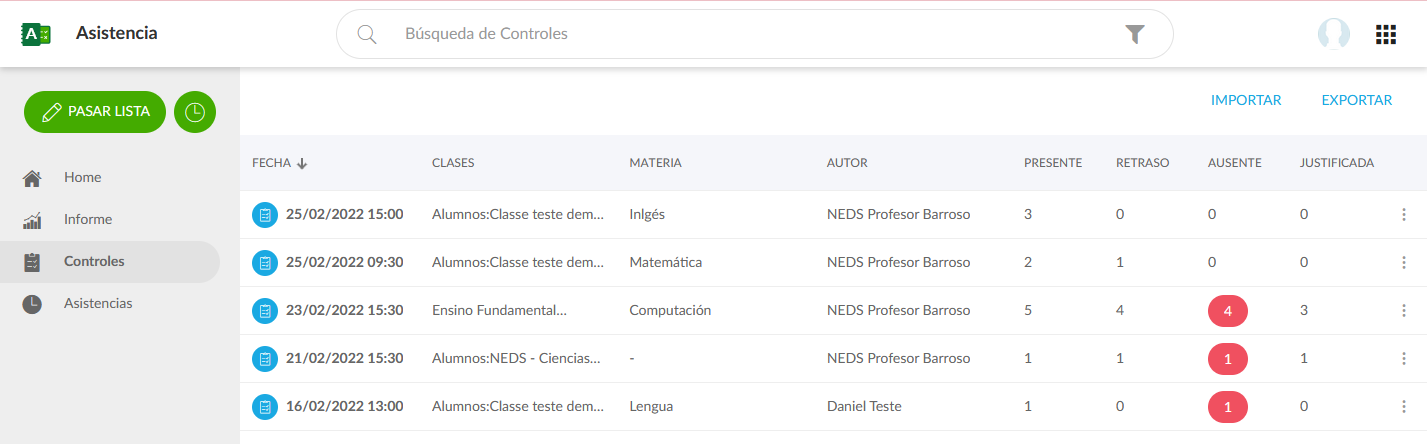Open more options for Inlgés row

[1404, 214]
